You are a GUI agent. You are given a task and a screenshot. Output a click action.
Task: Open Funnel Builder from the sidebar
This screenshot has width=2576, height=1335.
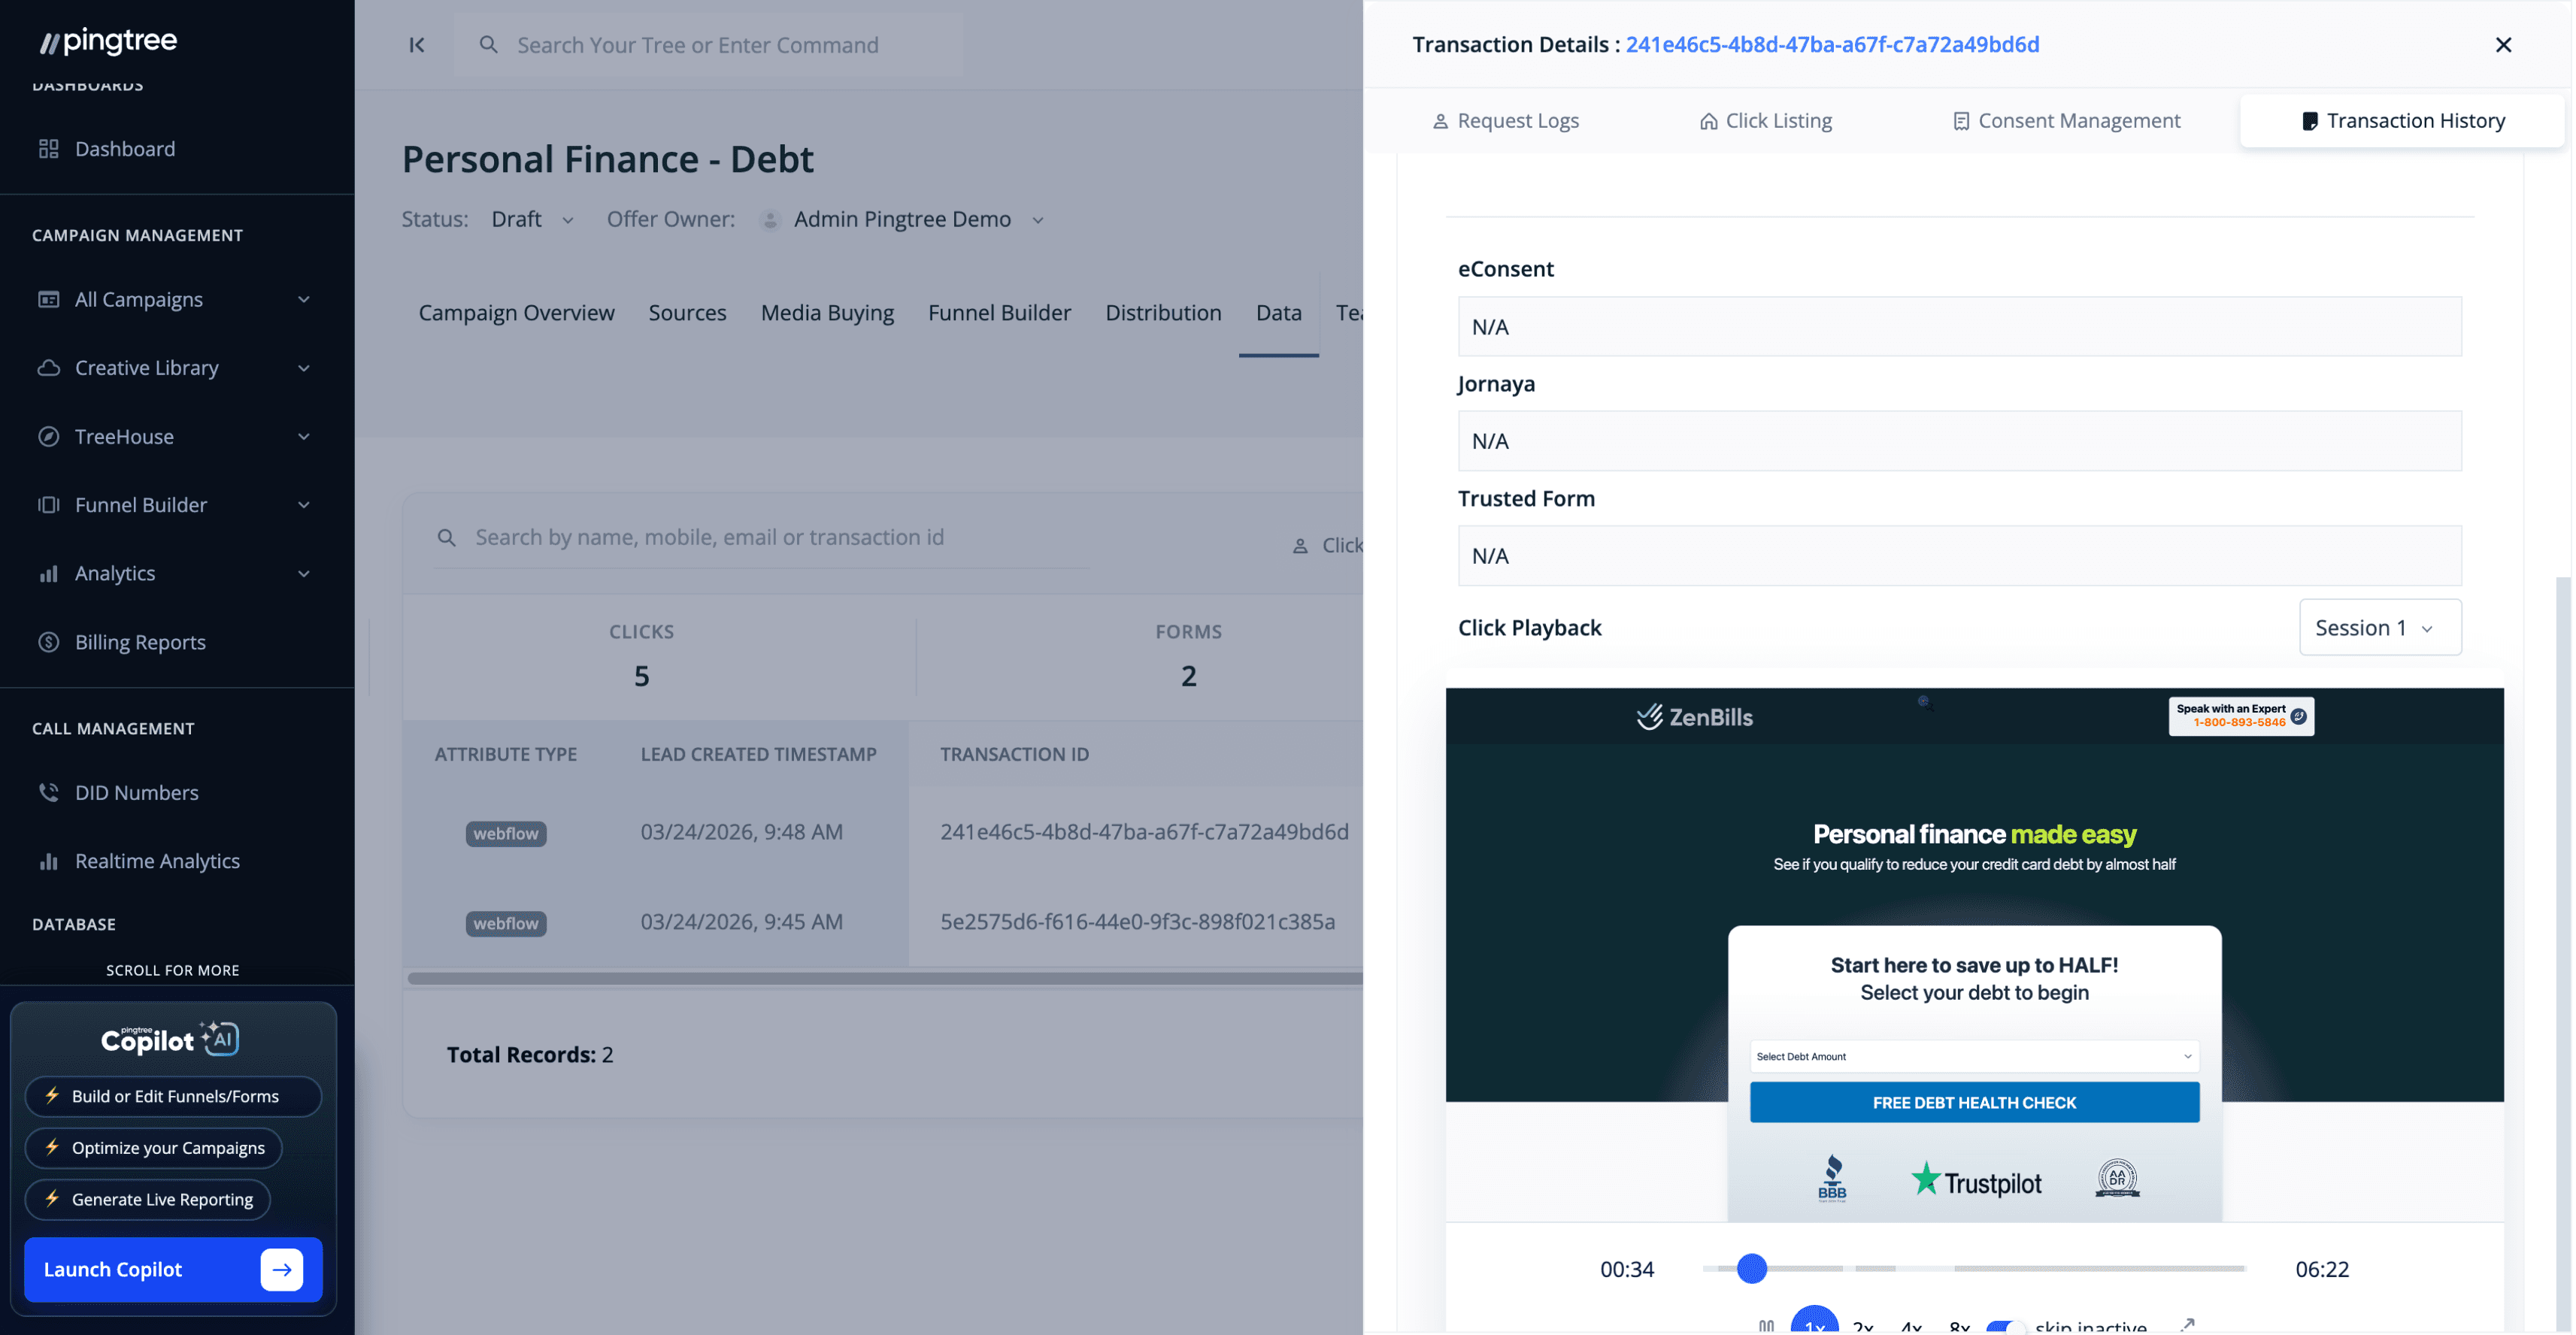click(141, 504)
